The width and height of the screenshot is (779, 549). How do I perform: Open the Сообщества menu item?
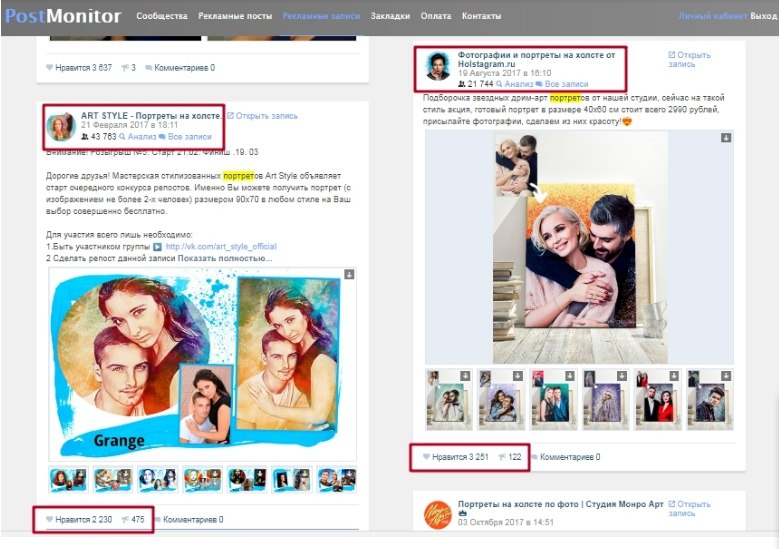click(x=162, y=16)
